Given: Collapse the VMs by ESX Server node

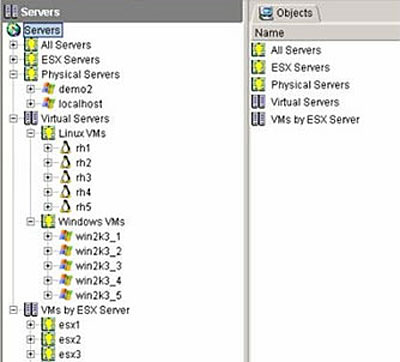Looking at the screenshot, I should point(13,310).
